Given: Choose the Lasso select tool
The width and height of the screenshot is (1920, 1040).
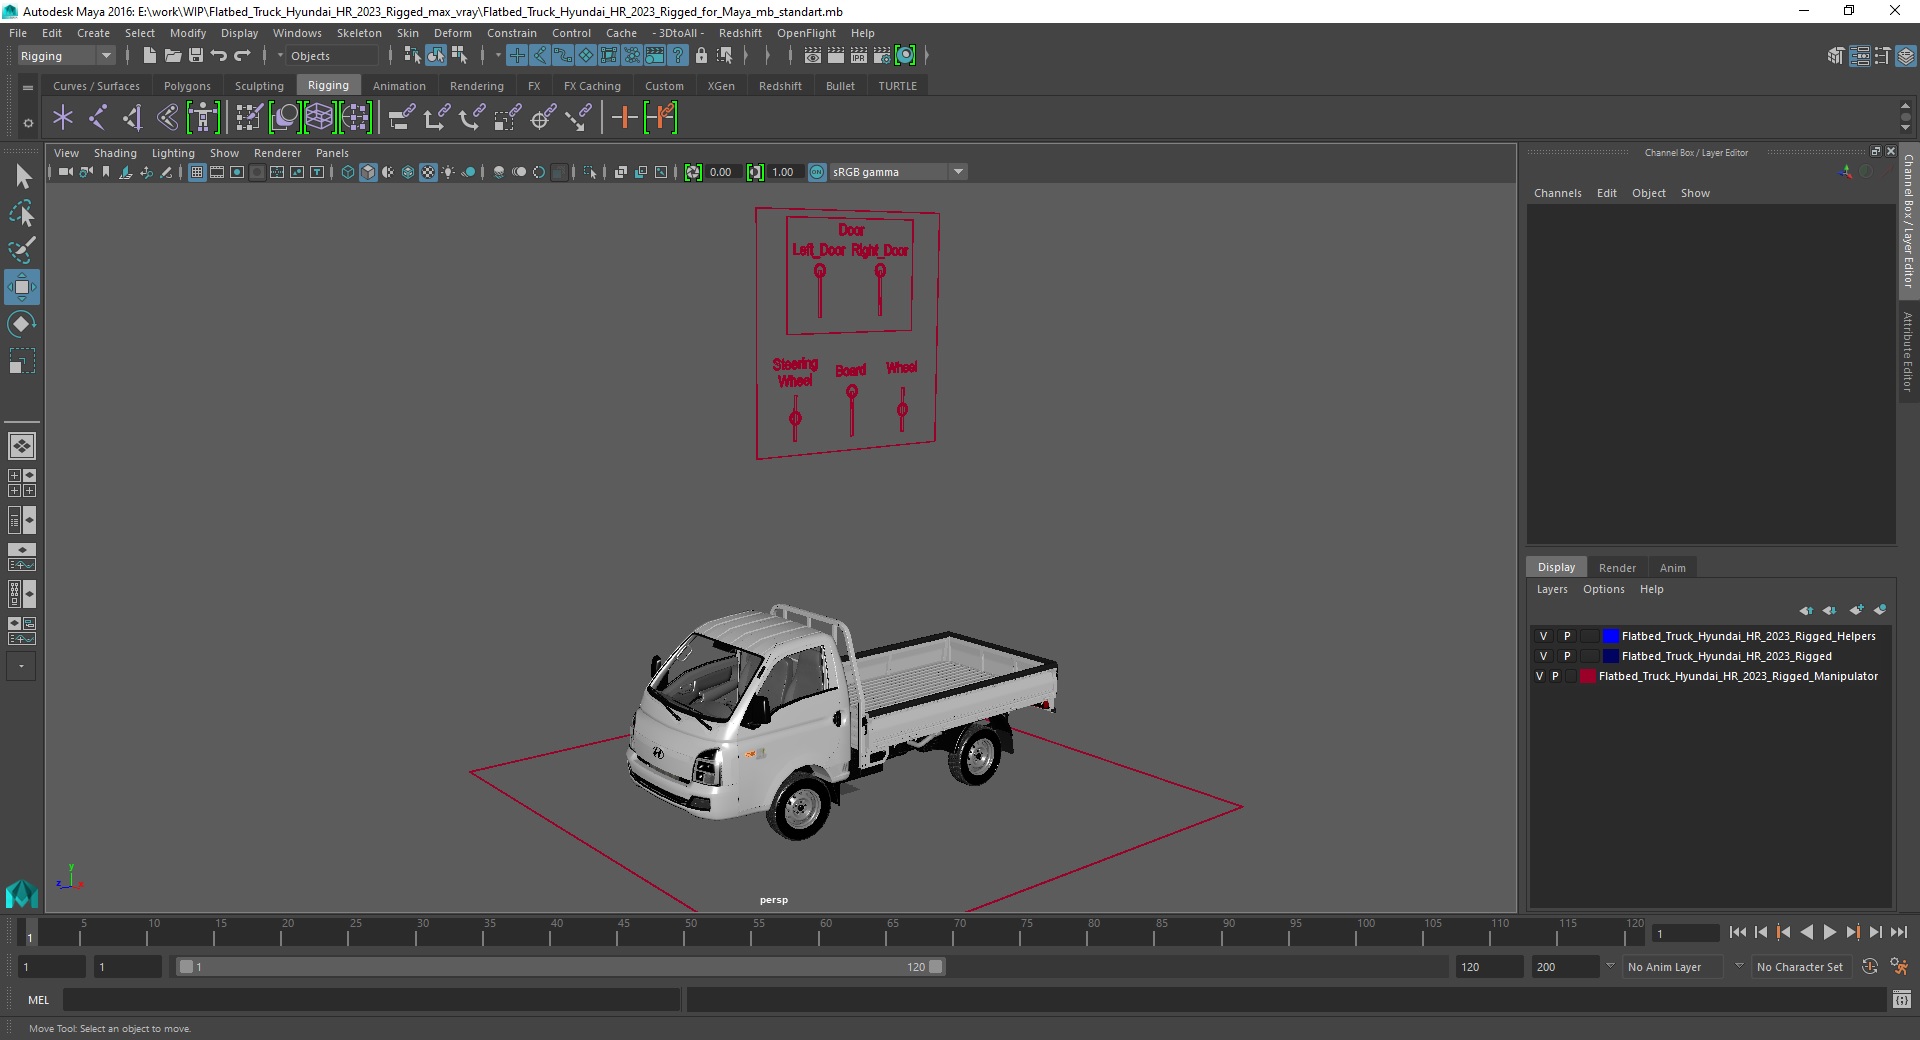Looking at the screenshot, I should tap(22, 213).
